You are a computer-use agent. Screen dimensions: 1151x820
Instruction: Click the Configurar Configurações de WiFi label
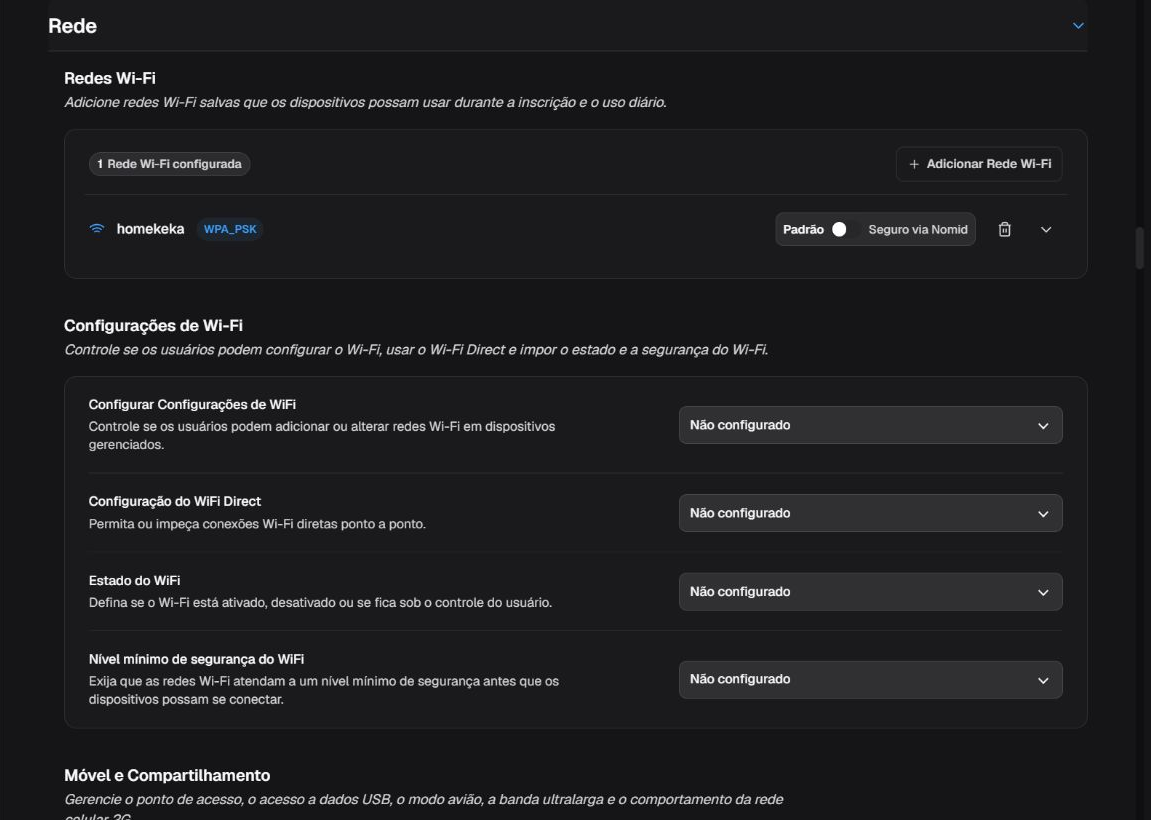(192, 404)
